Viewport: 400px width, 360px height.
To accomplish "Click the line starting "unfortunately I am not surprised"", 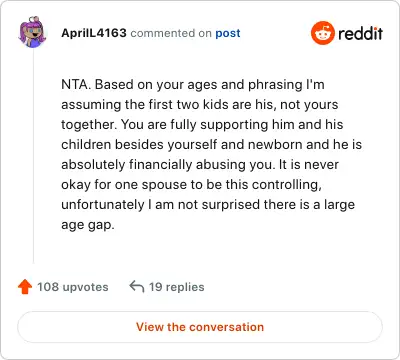I will 208,205.
